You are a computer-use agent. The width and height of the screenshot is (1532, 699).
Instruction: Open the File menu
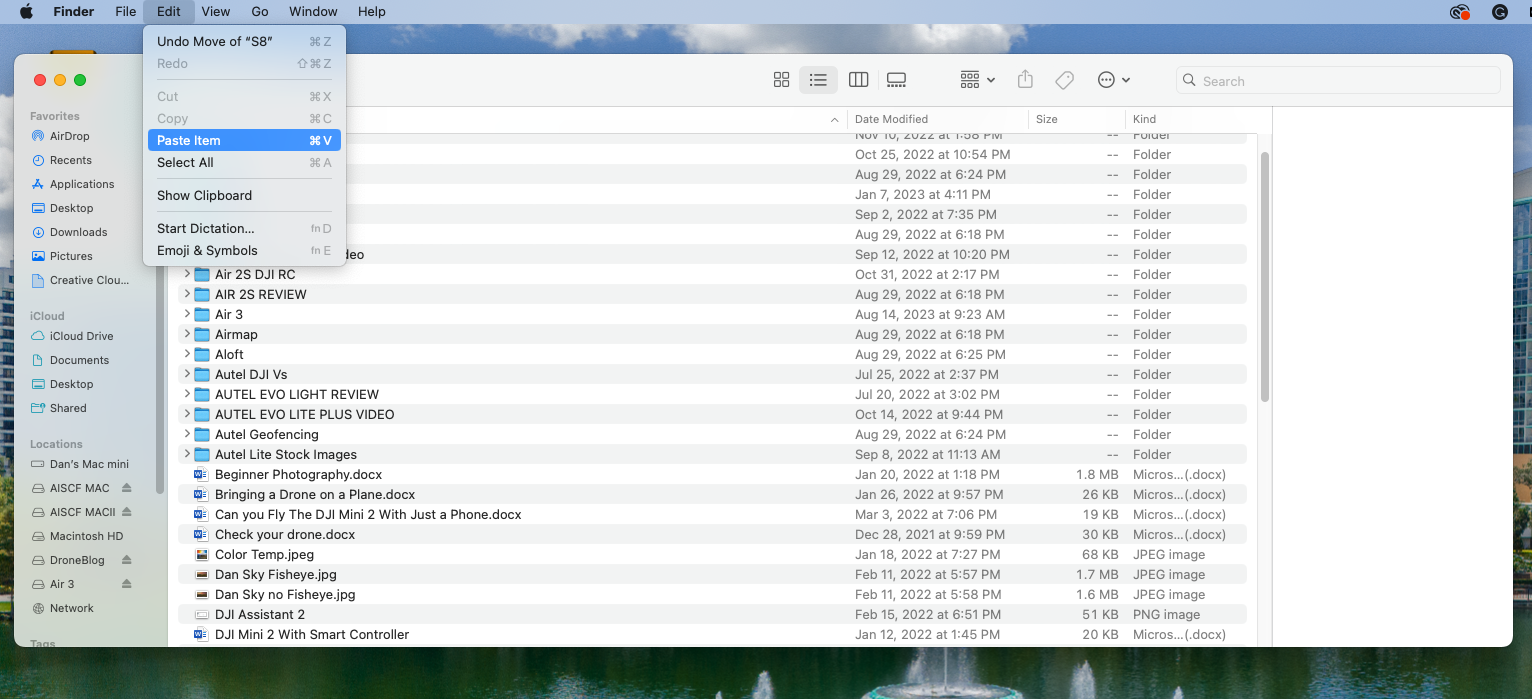pyautogui.click(x=125, y=12)
